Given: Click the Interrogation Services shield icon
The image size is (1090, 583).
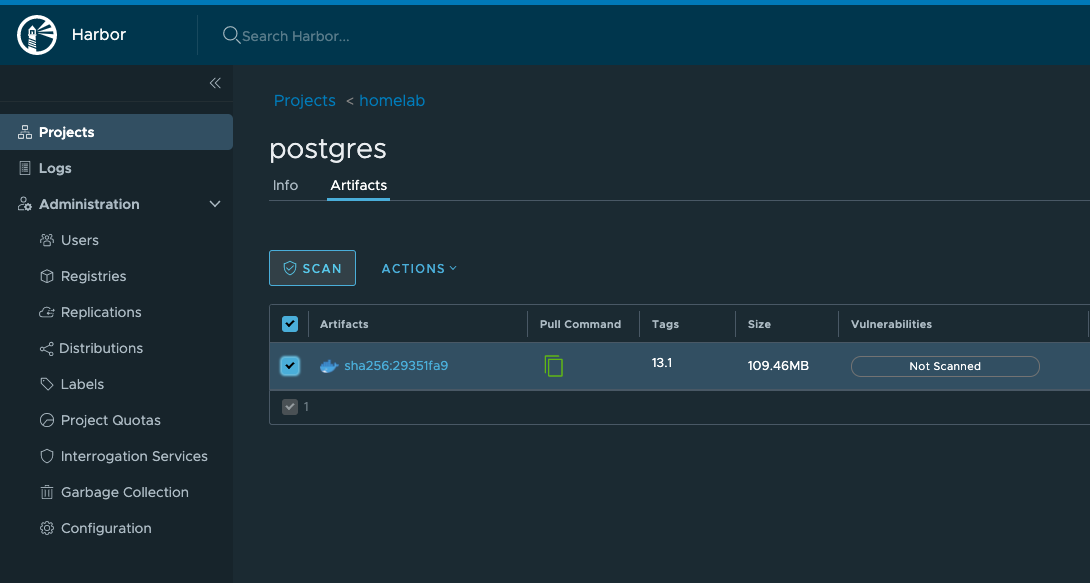Looking at the screenshot, I should pyautogui.click(x=47, y=457).
